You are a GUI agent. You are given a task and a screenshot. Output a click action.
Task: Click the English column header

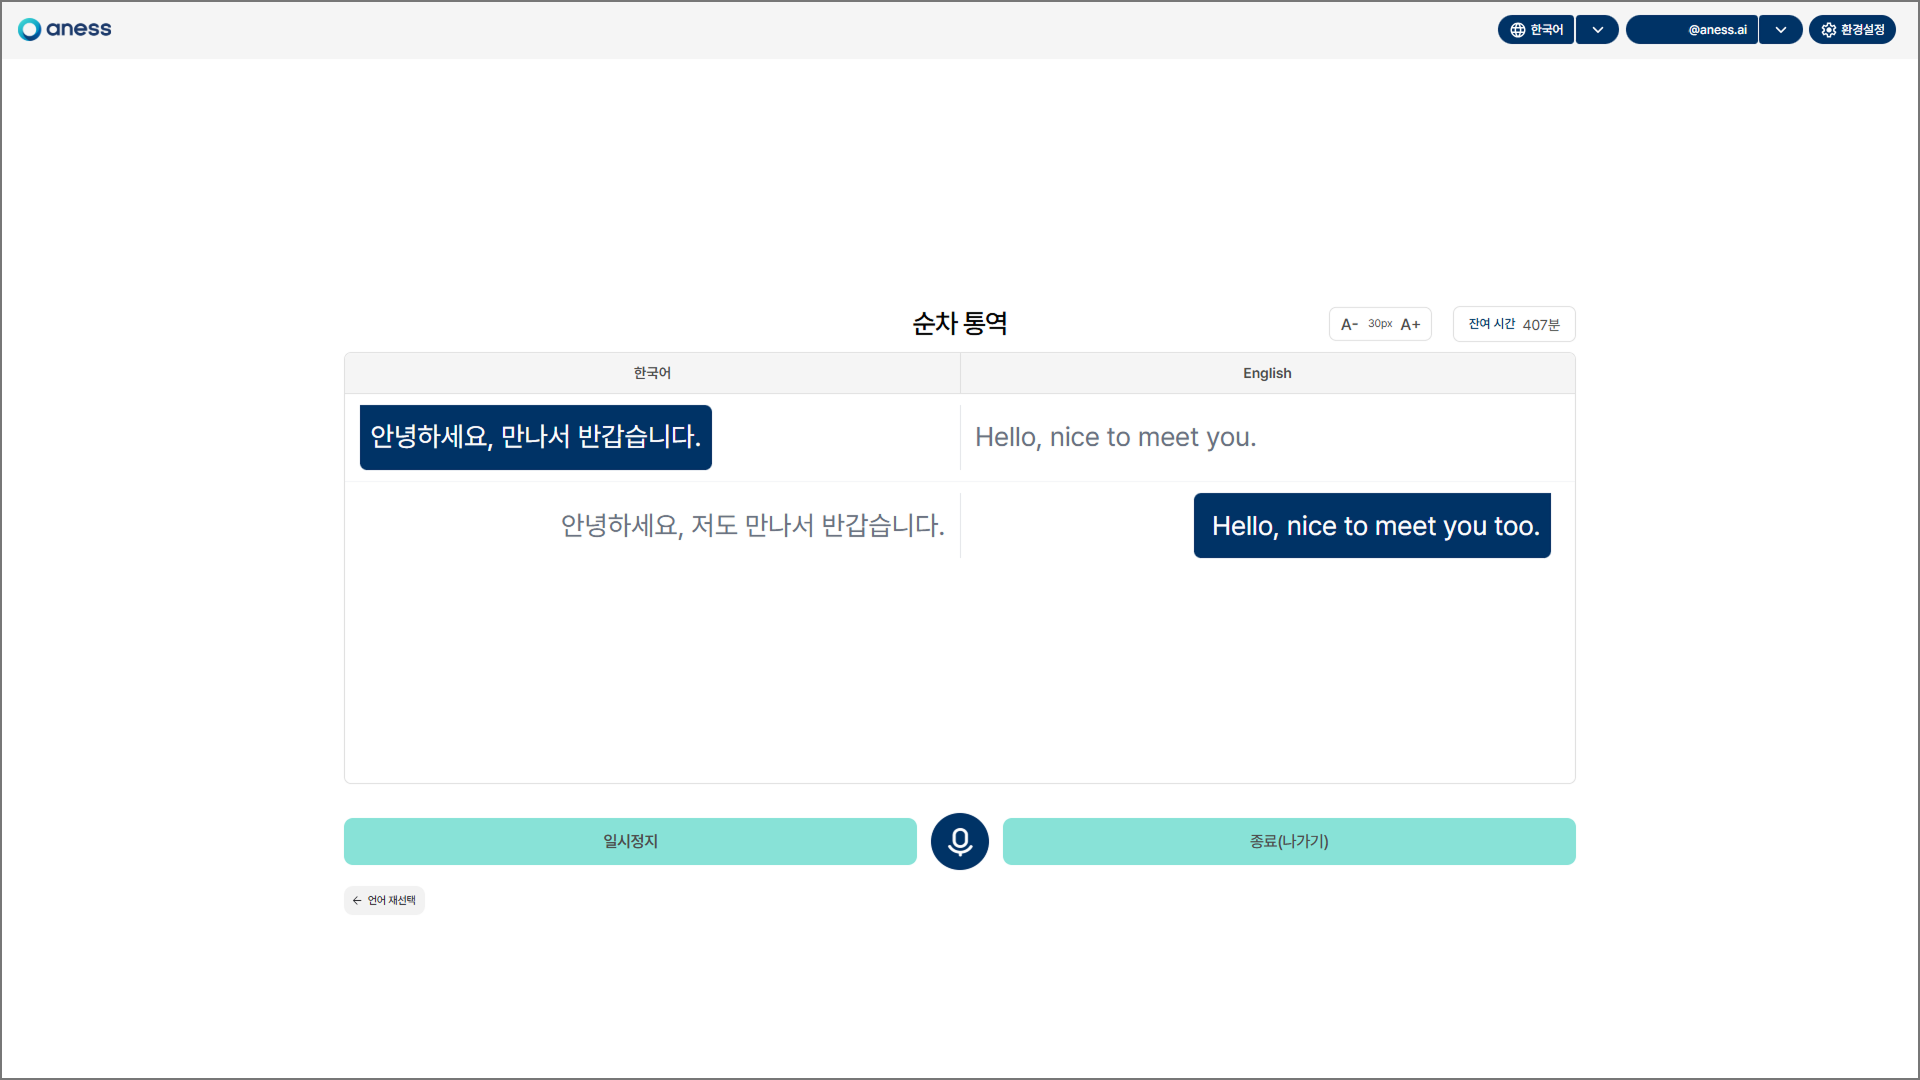pos(1267,373)
